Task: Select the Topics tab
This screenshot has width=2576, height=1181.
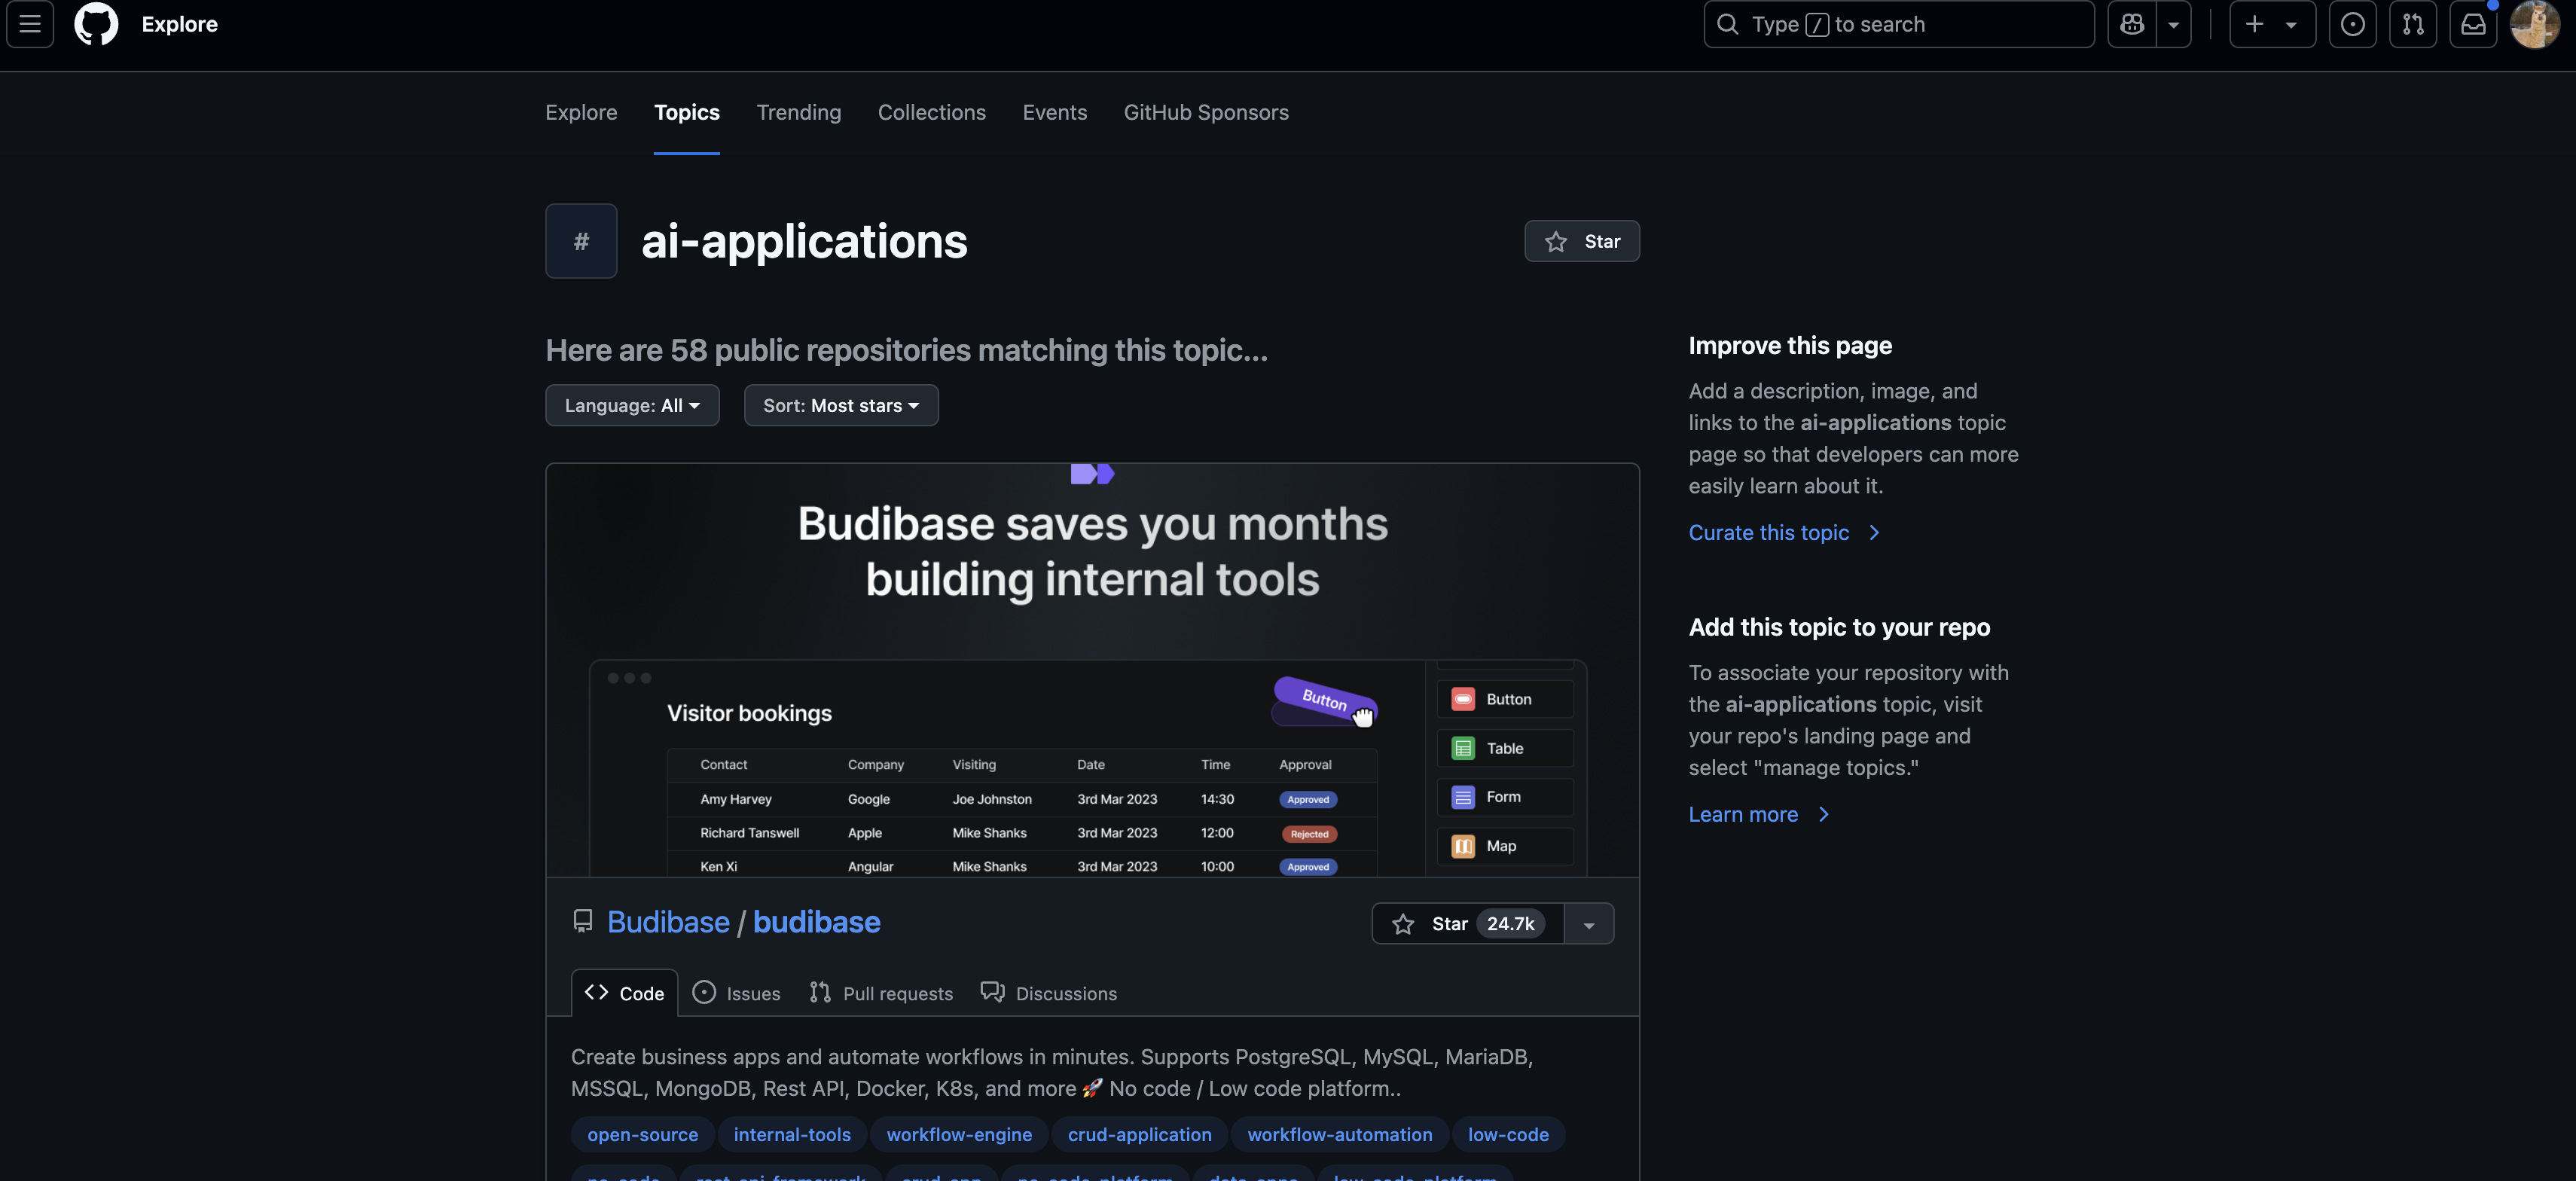Action: tap(687, 113)
